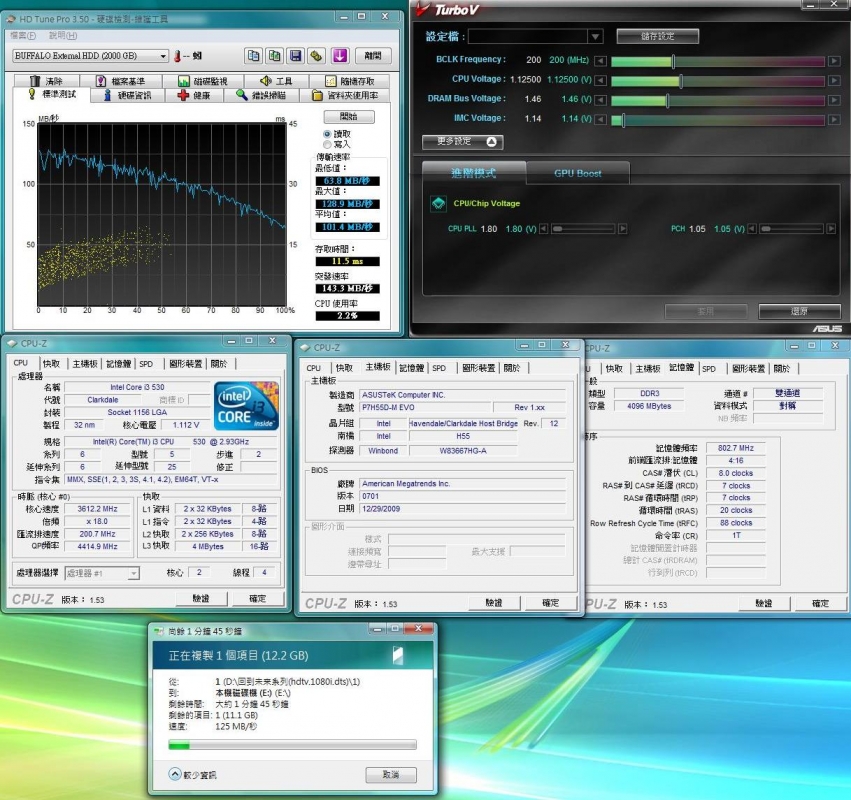Image resolution: width=851 pixels, height=800 pixels.
Task: Expand the 更多設定 panel in TurboV
Action: click(463, 142)
